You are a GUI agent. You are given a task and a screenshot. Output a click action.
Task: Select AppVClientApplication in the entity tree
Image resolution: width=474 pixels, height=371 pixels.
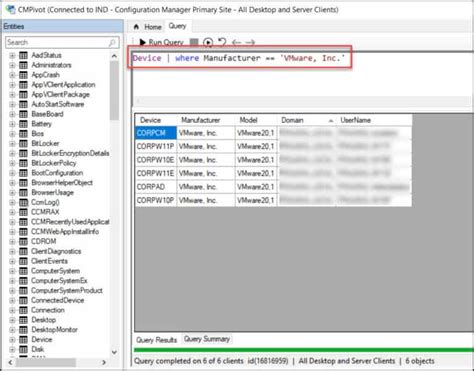click(x=63, y=85)
